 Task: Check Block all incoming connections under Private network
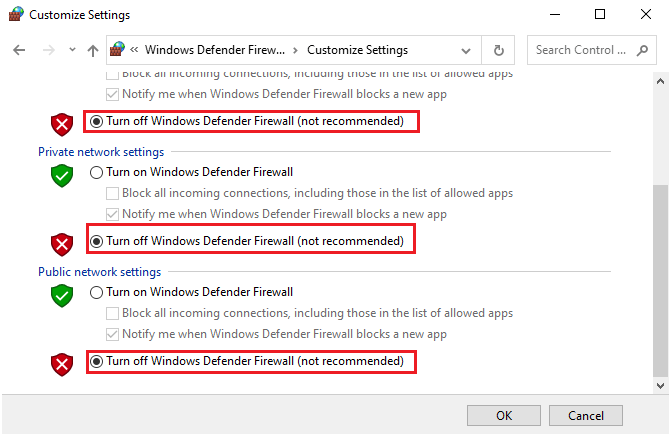coord(112,193)
